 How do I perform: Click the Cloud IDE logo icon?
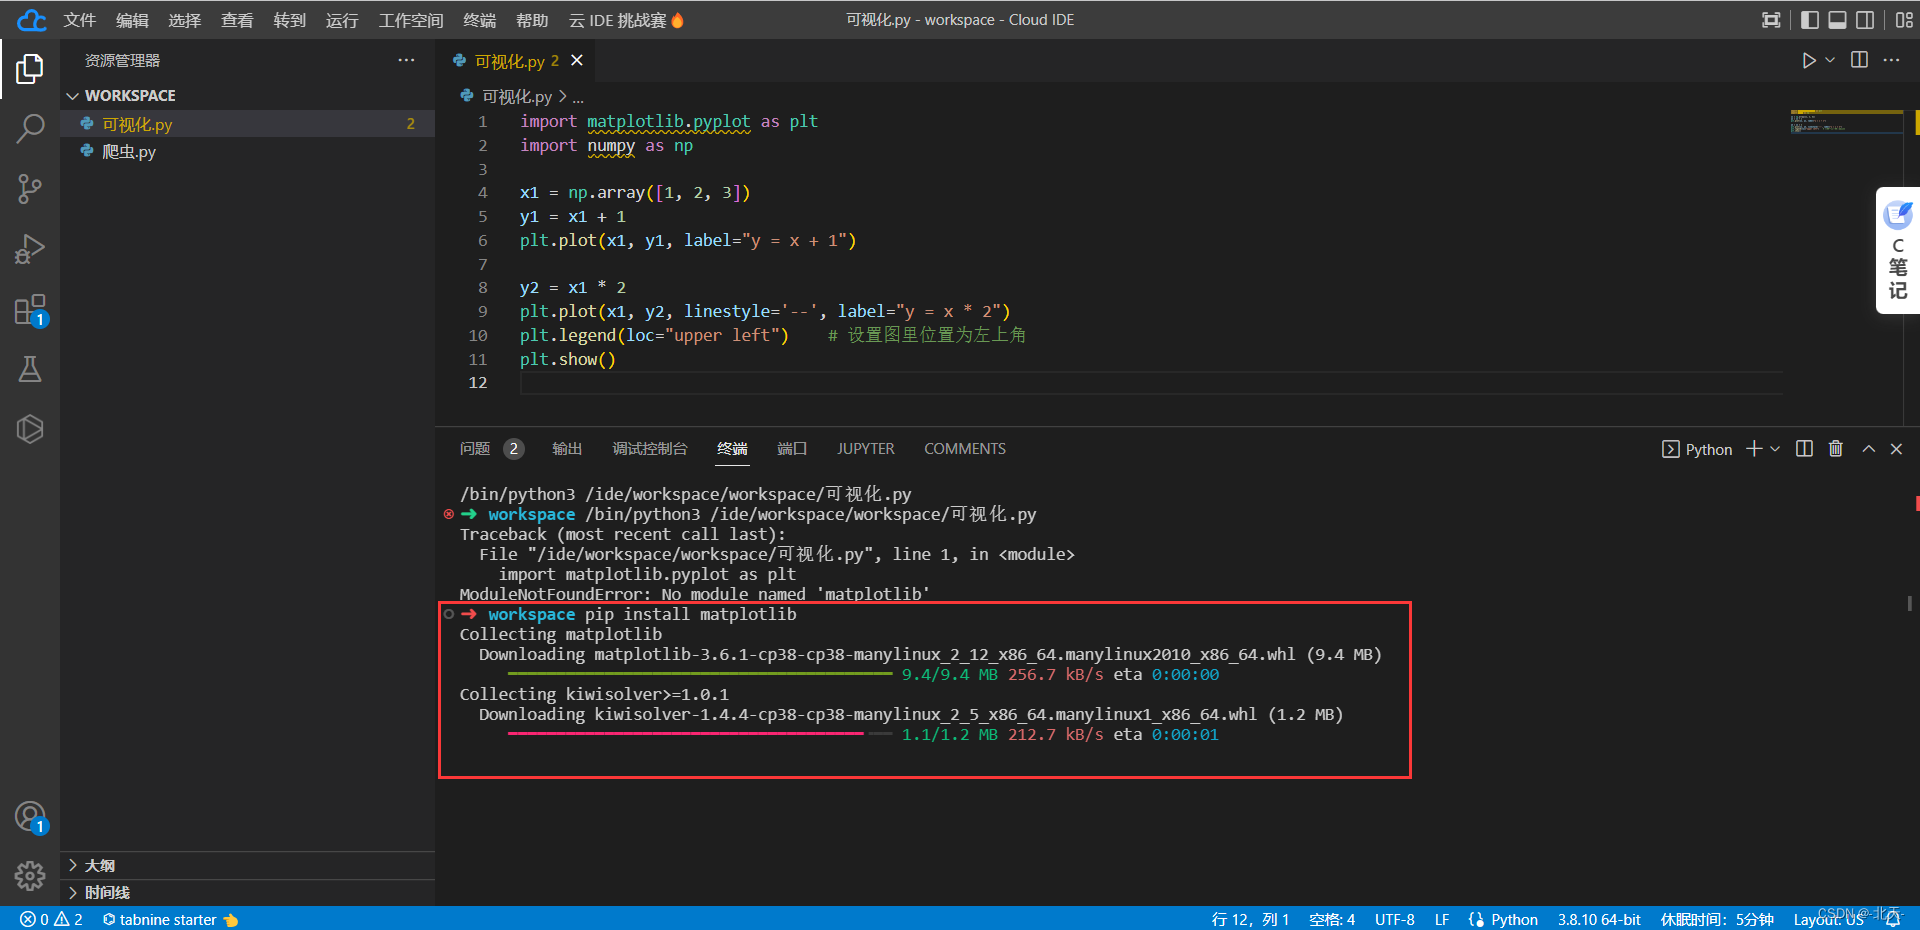pyautogui.click(x=32, y=20)
